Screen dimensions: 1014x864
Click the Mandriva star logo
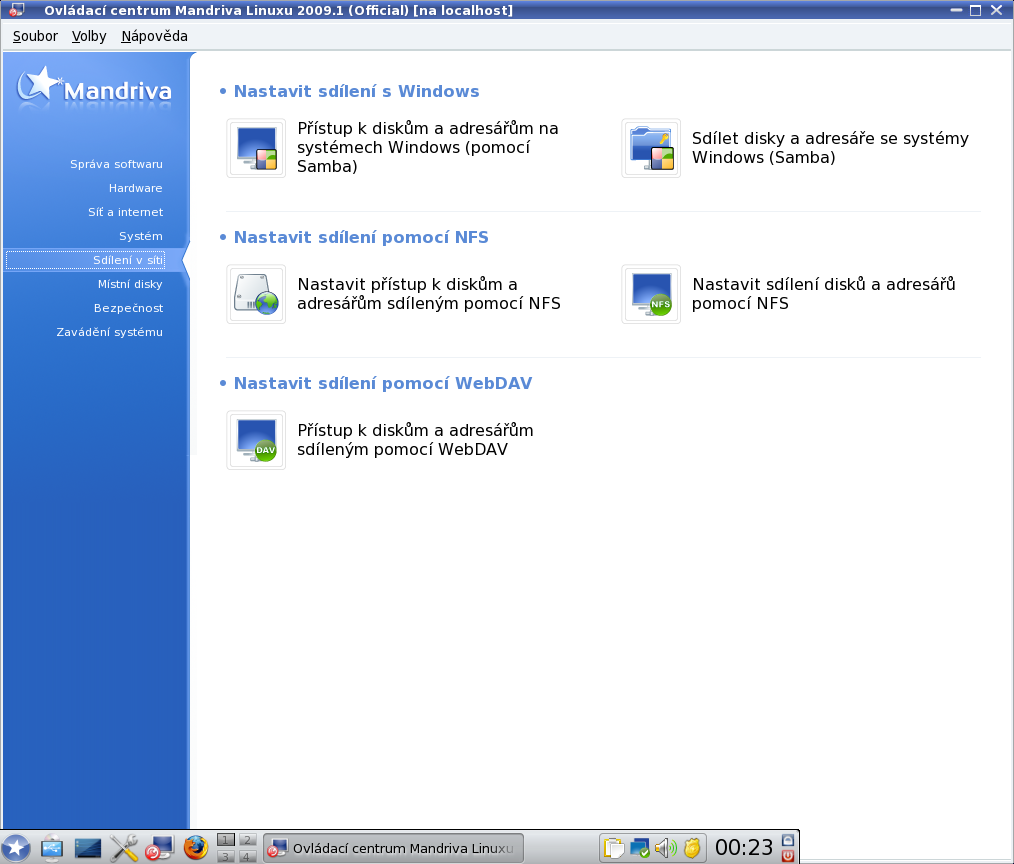pyautogui.click(x=94, y=88)
